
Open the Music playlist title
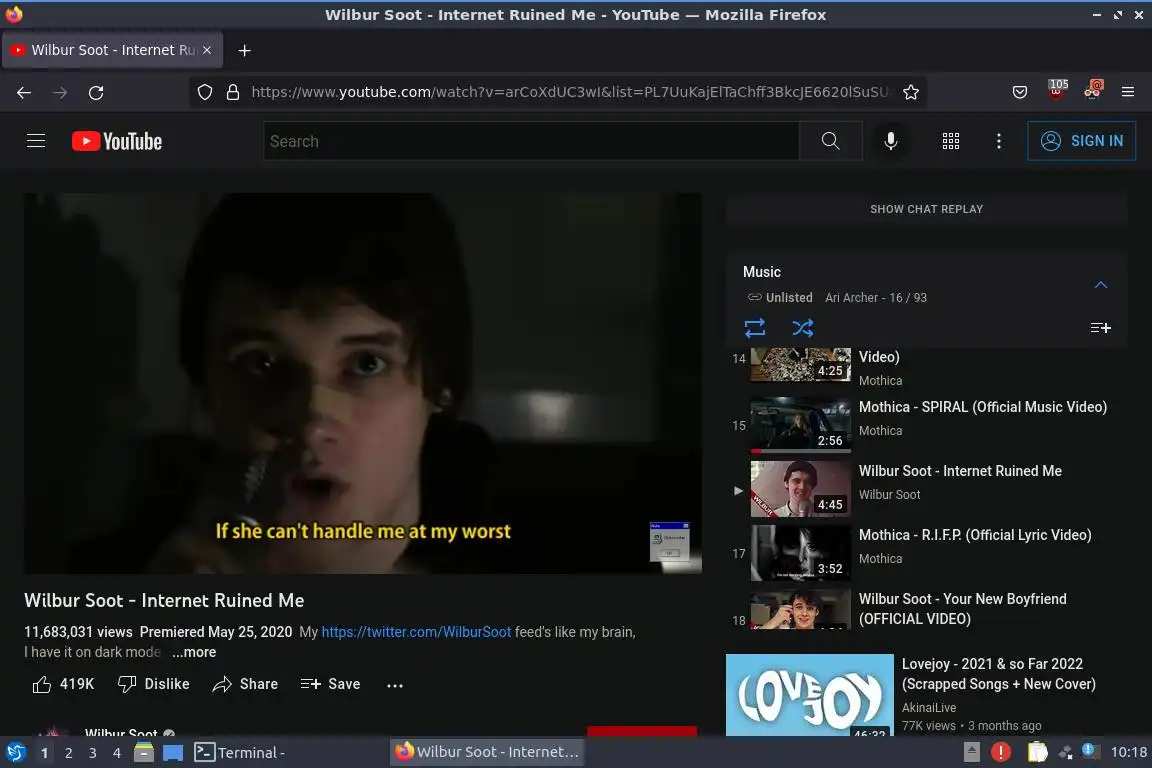click(761, 272)
